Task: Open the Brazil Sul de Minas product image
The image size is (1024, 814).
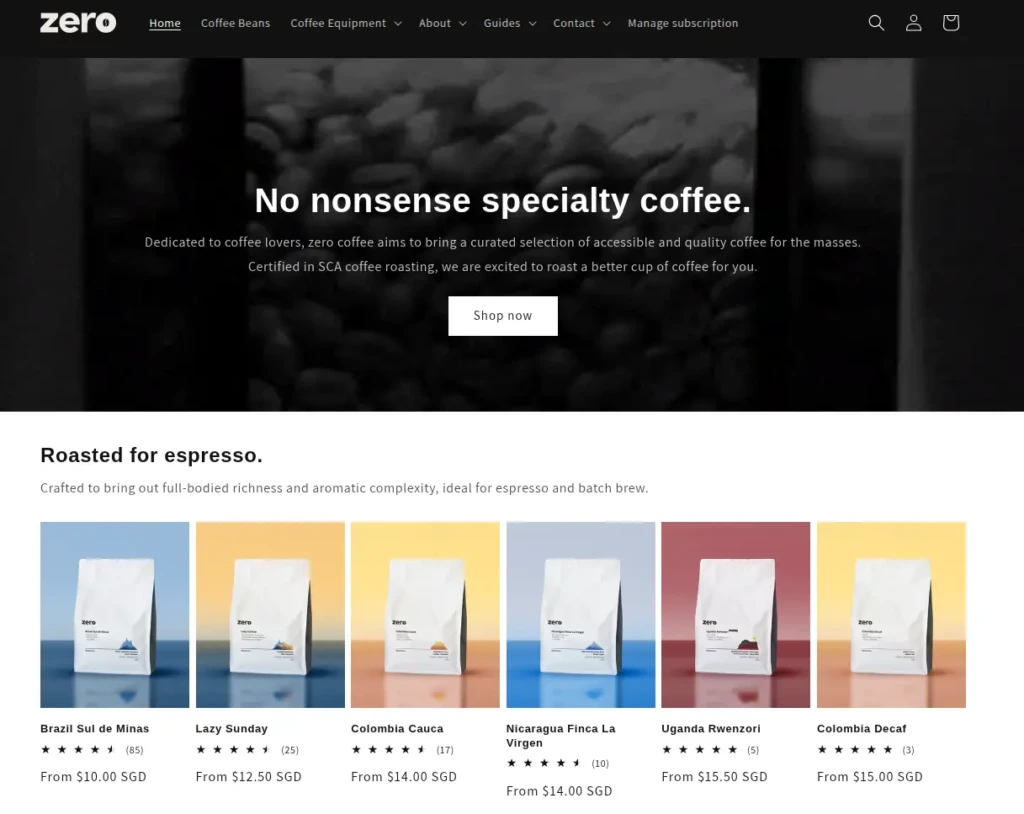Action: pos(114,614)
